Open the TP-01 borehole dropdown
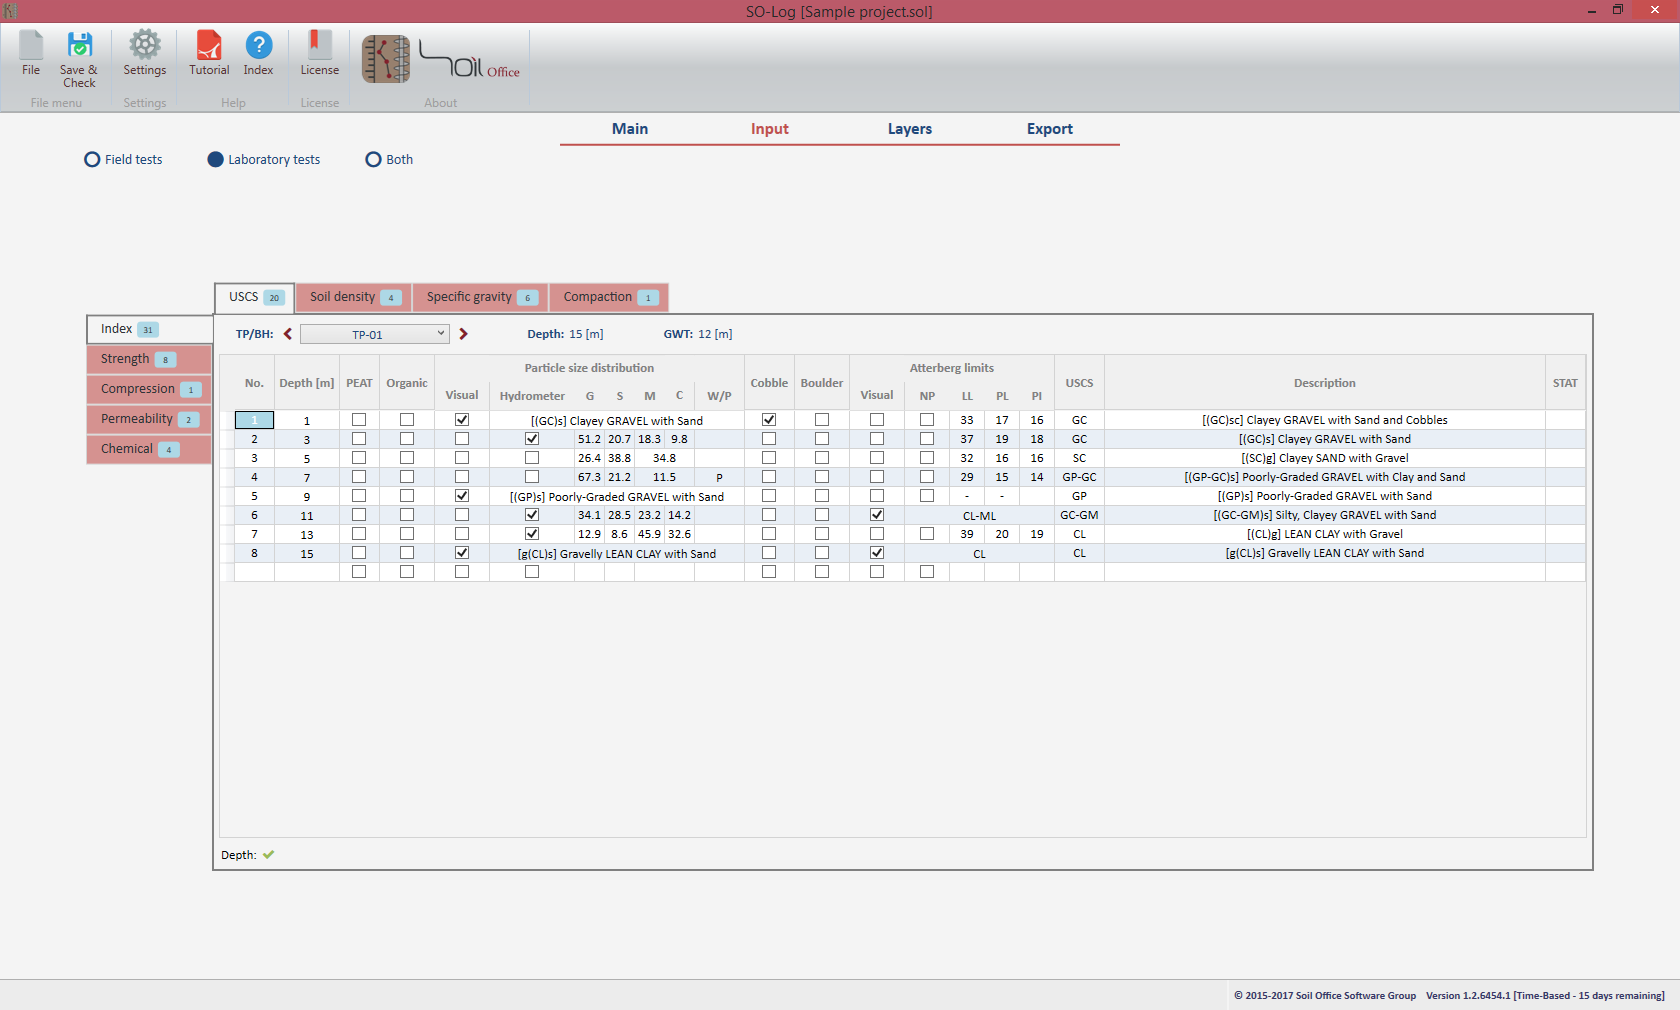The width and height of the screenshot is (1680, 1010). 374,334
